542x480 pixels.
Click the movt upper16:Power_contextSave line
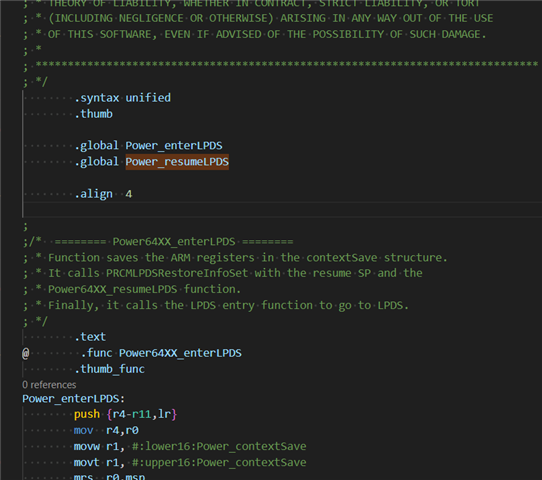point(190,462)
